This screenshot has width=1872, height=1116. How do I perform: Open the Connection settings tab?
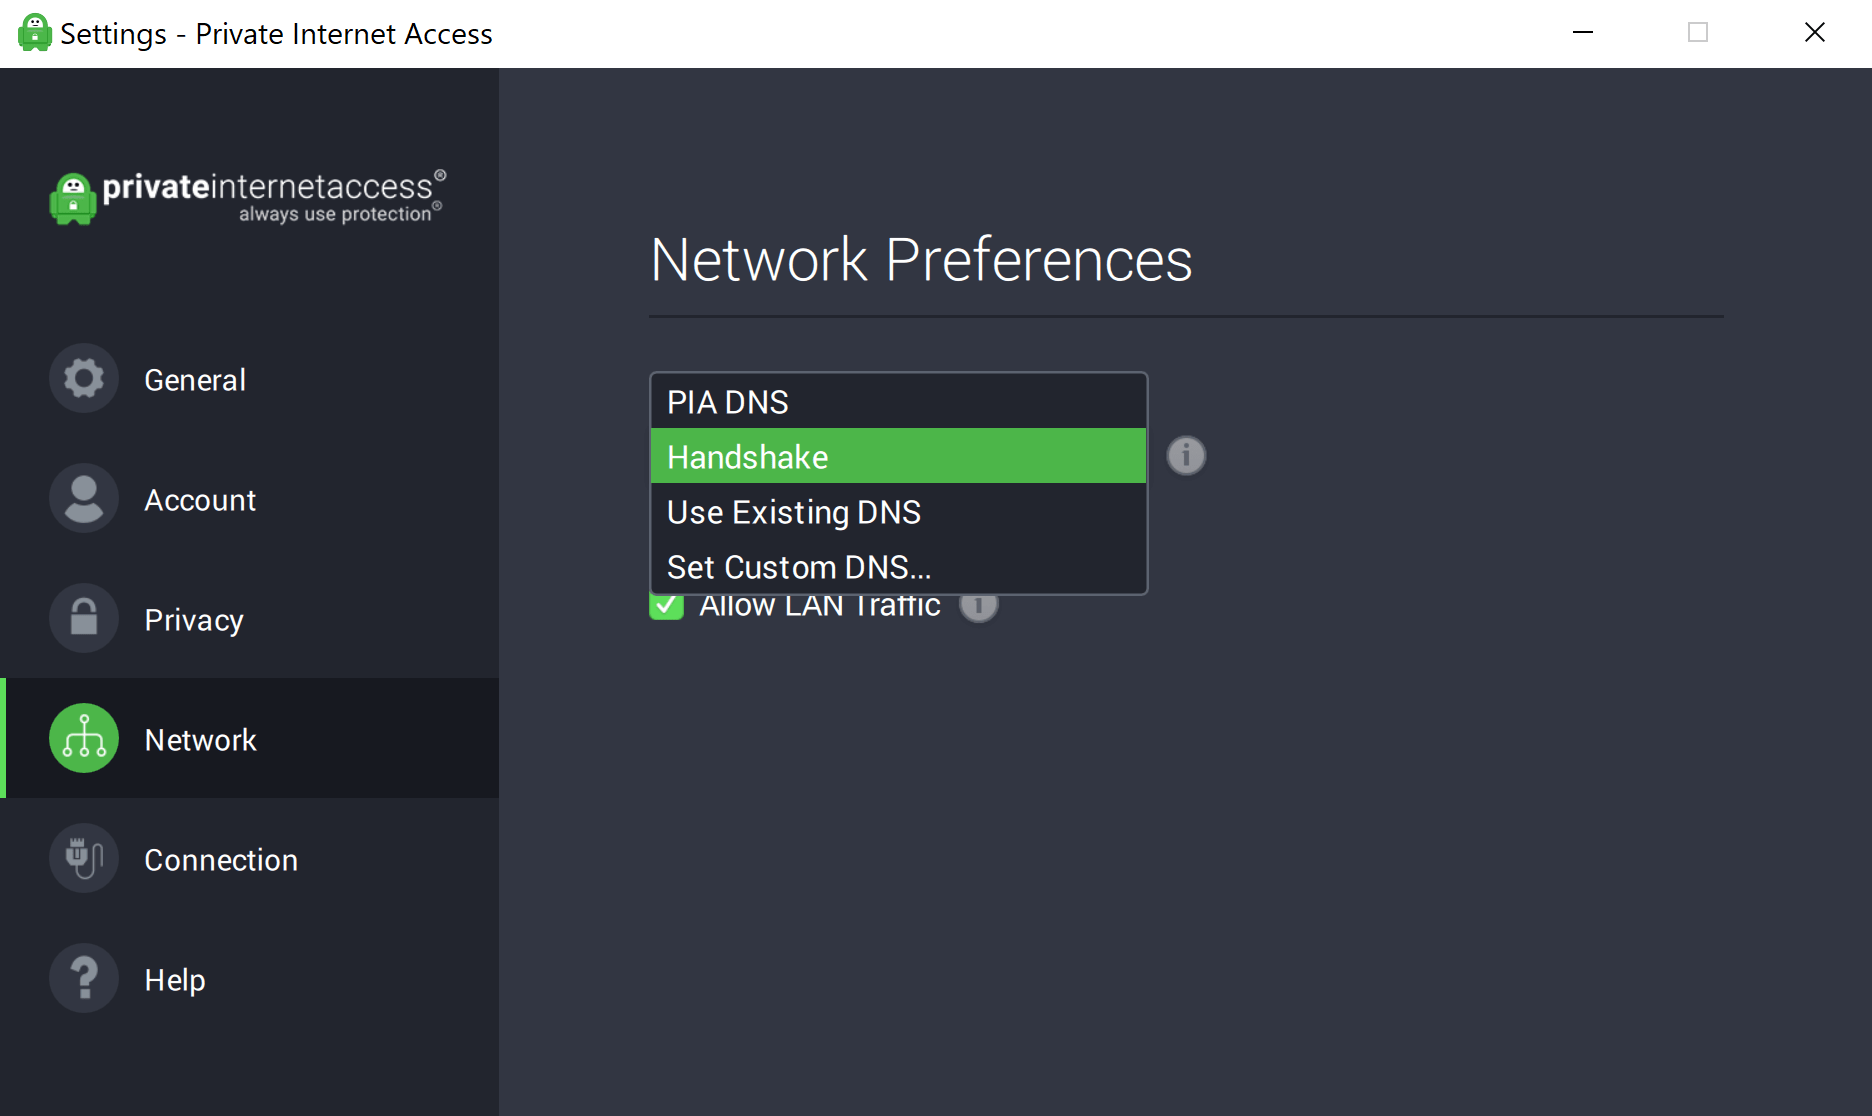click(221, 860)
